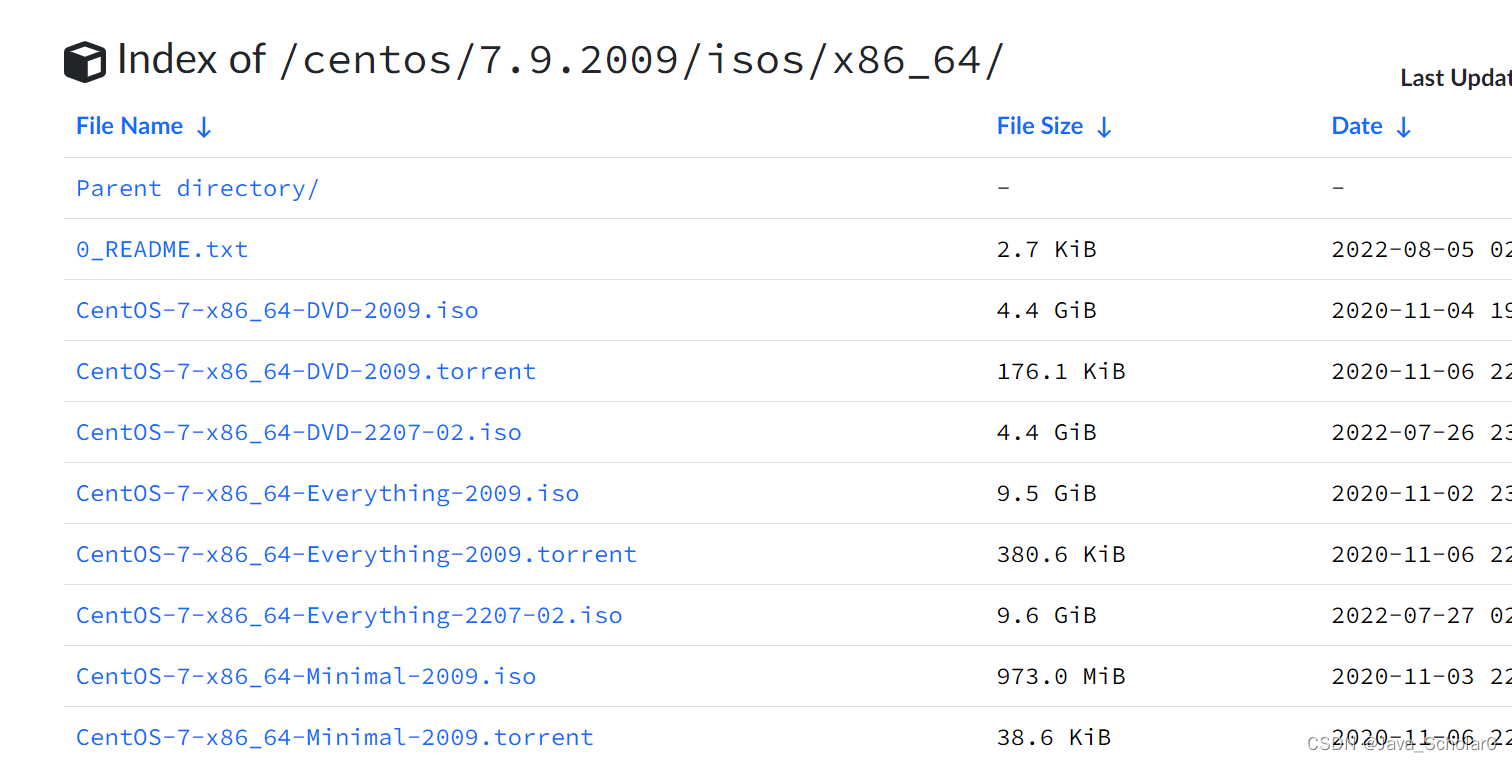
Task: Click the Last Update label
Action: [x=1456, y=78]
